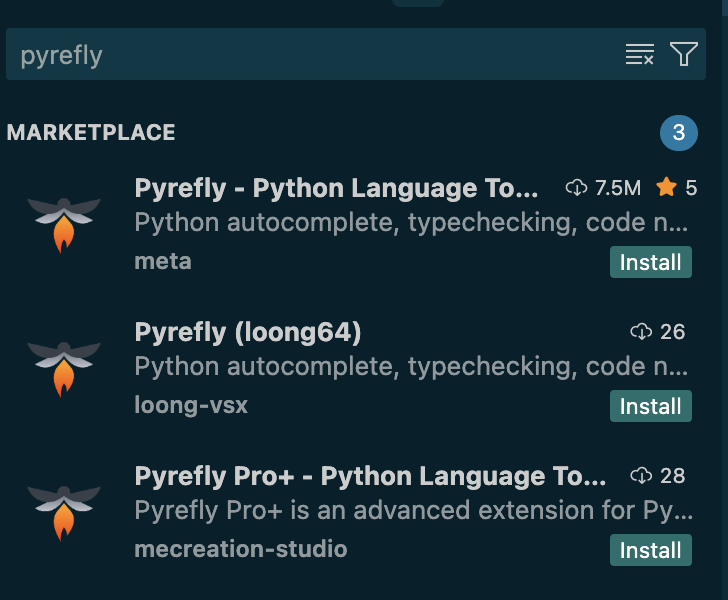The width and height of the screenshot is (728, 600).
Task: Click the download cloud icon beside 28
Action: coord(641,476)
